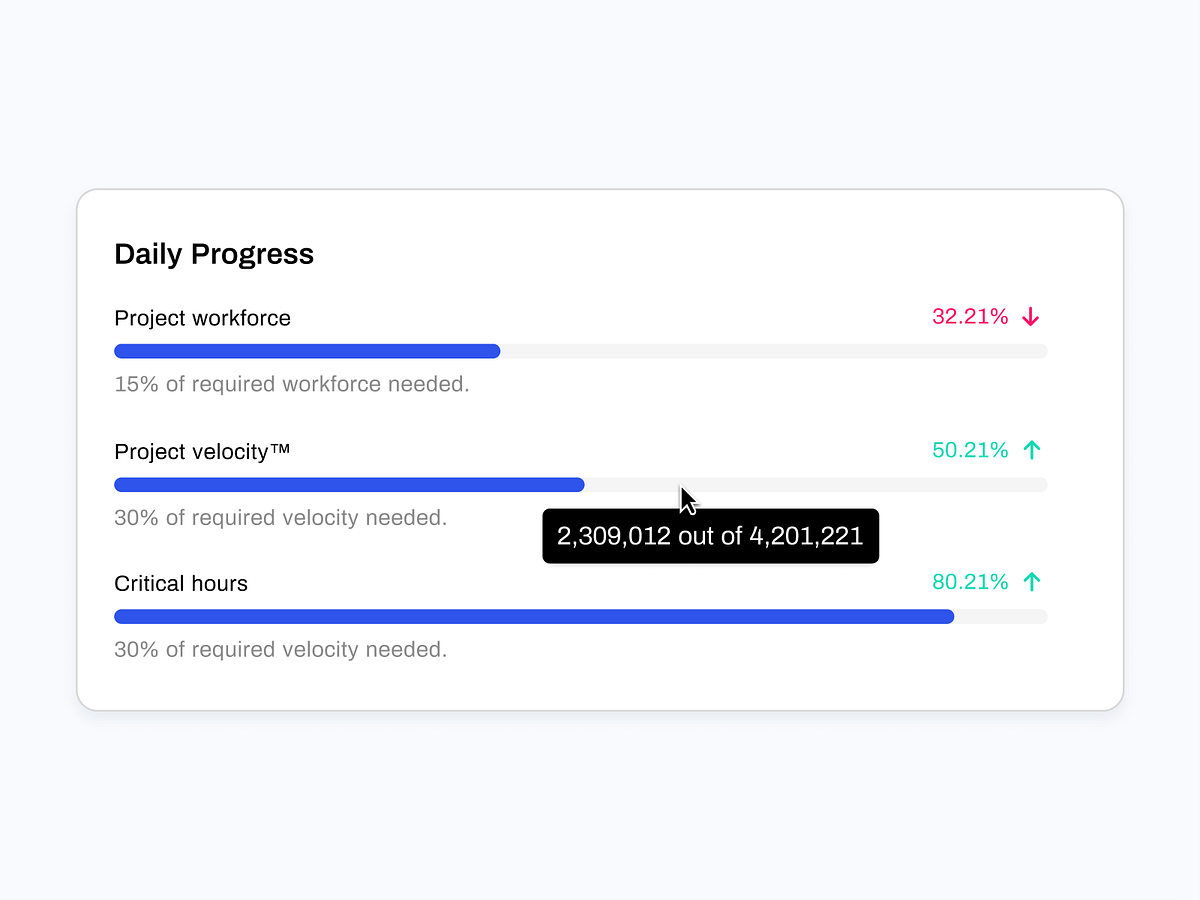Select the "Critical hours" label
Image resolution: width=1200 pixels, height=900 pixels.
pyautogui.click(x=181, y=584)
